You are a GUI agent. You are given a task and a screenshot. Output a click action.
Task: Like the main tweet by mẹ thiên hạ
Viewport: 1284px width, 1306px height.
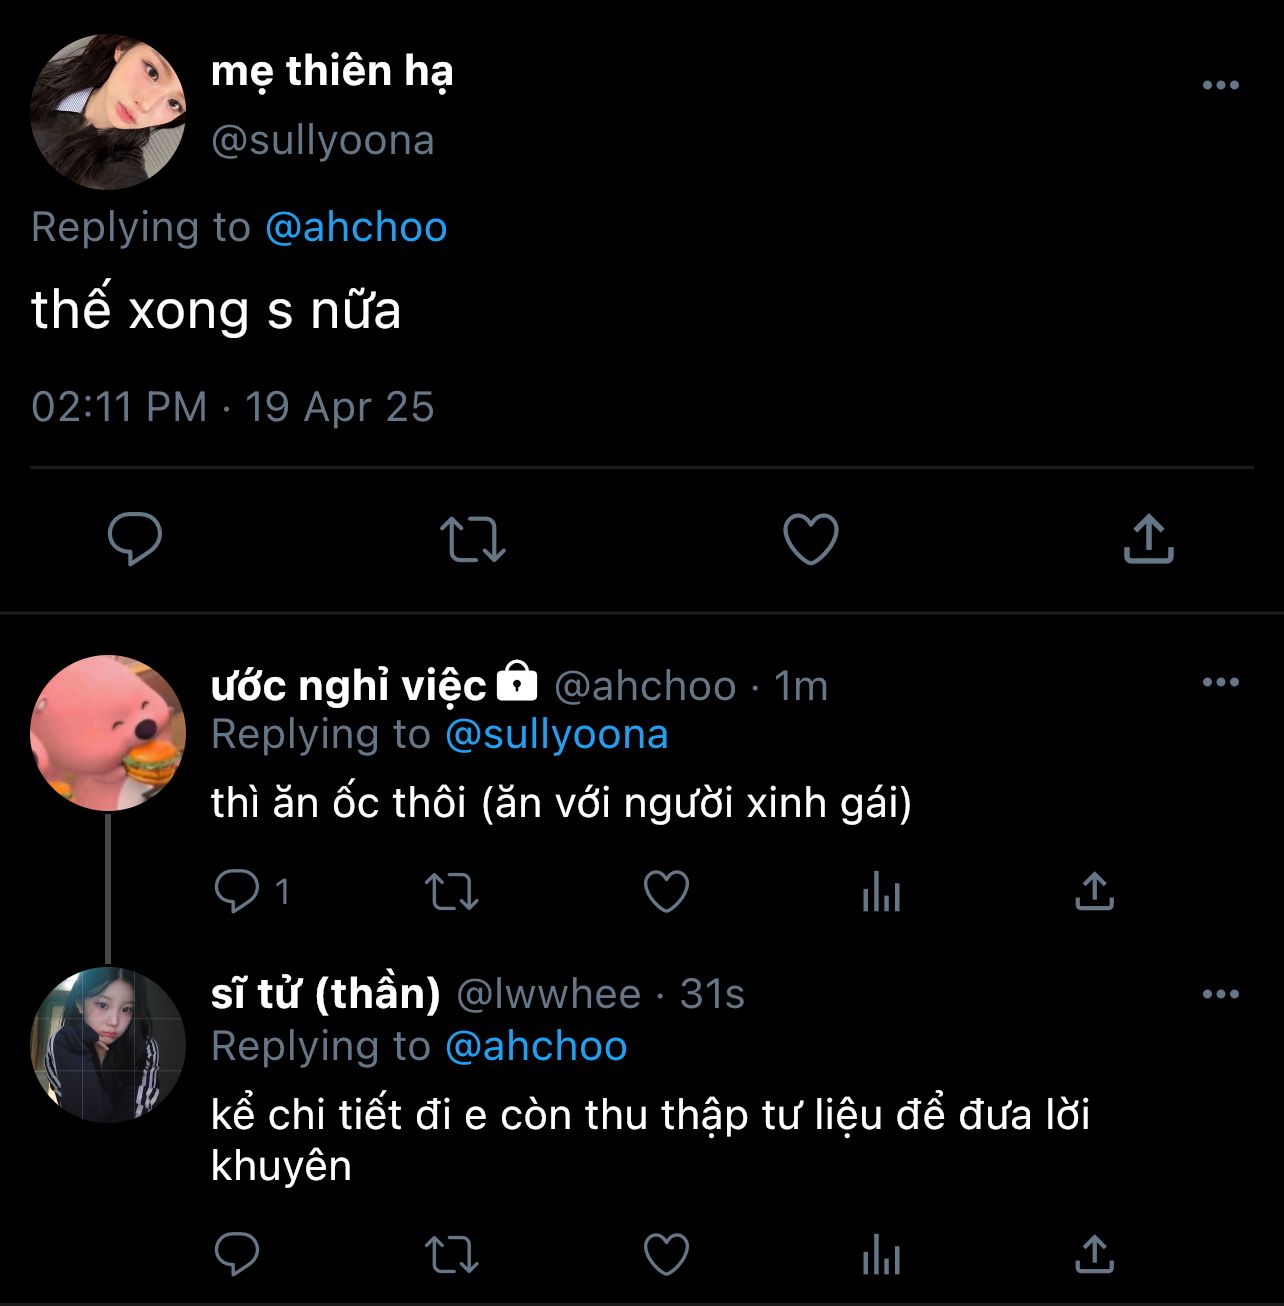[x=810, y=539]
